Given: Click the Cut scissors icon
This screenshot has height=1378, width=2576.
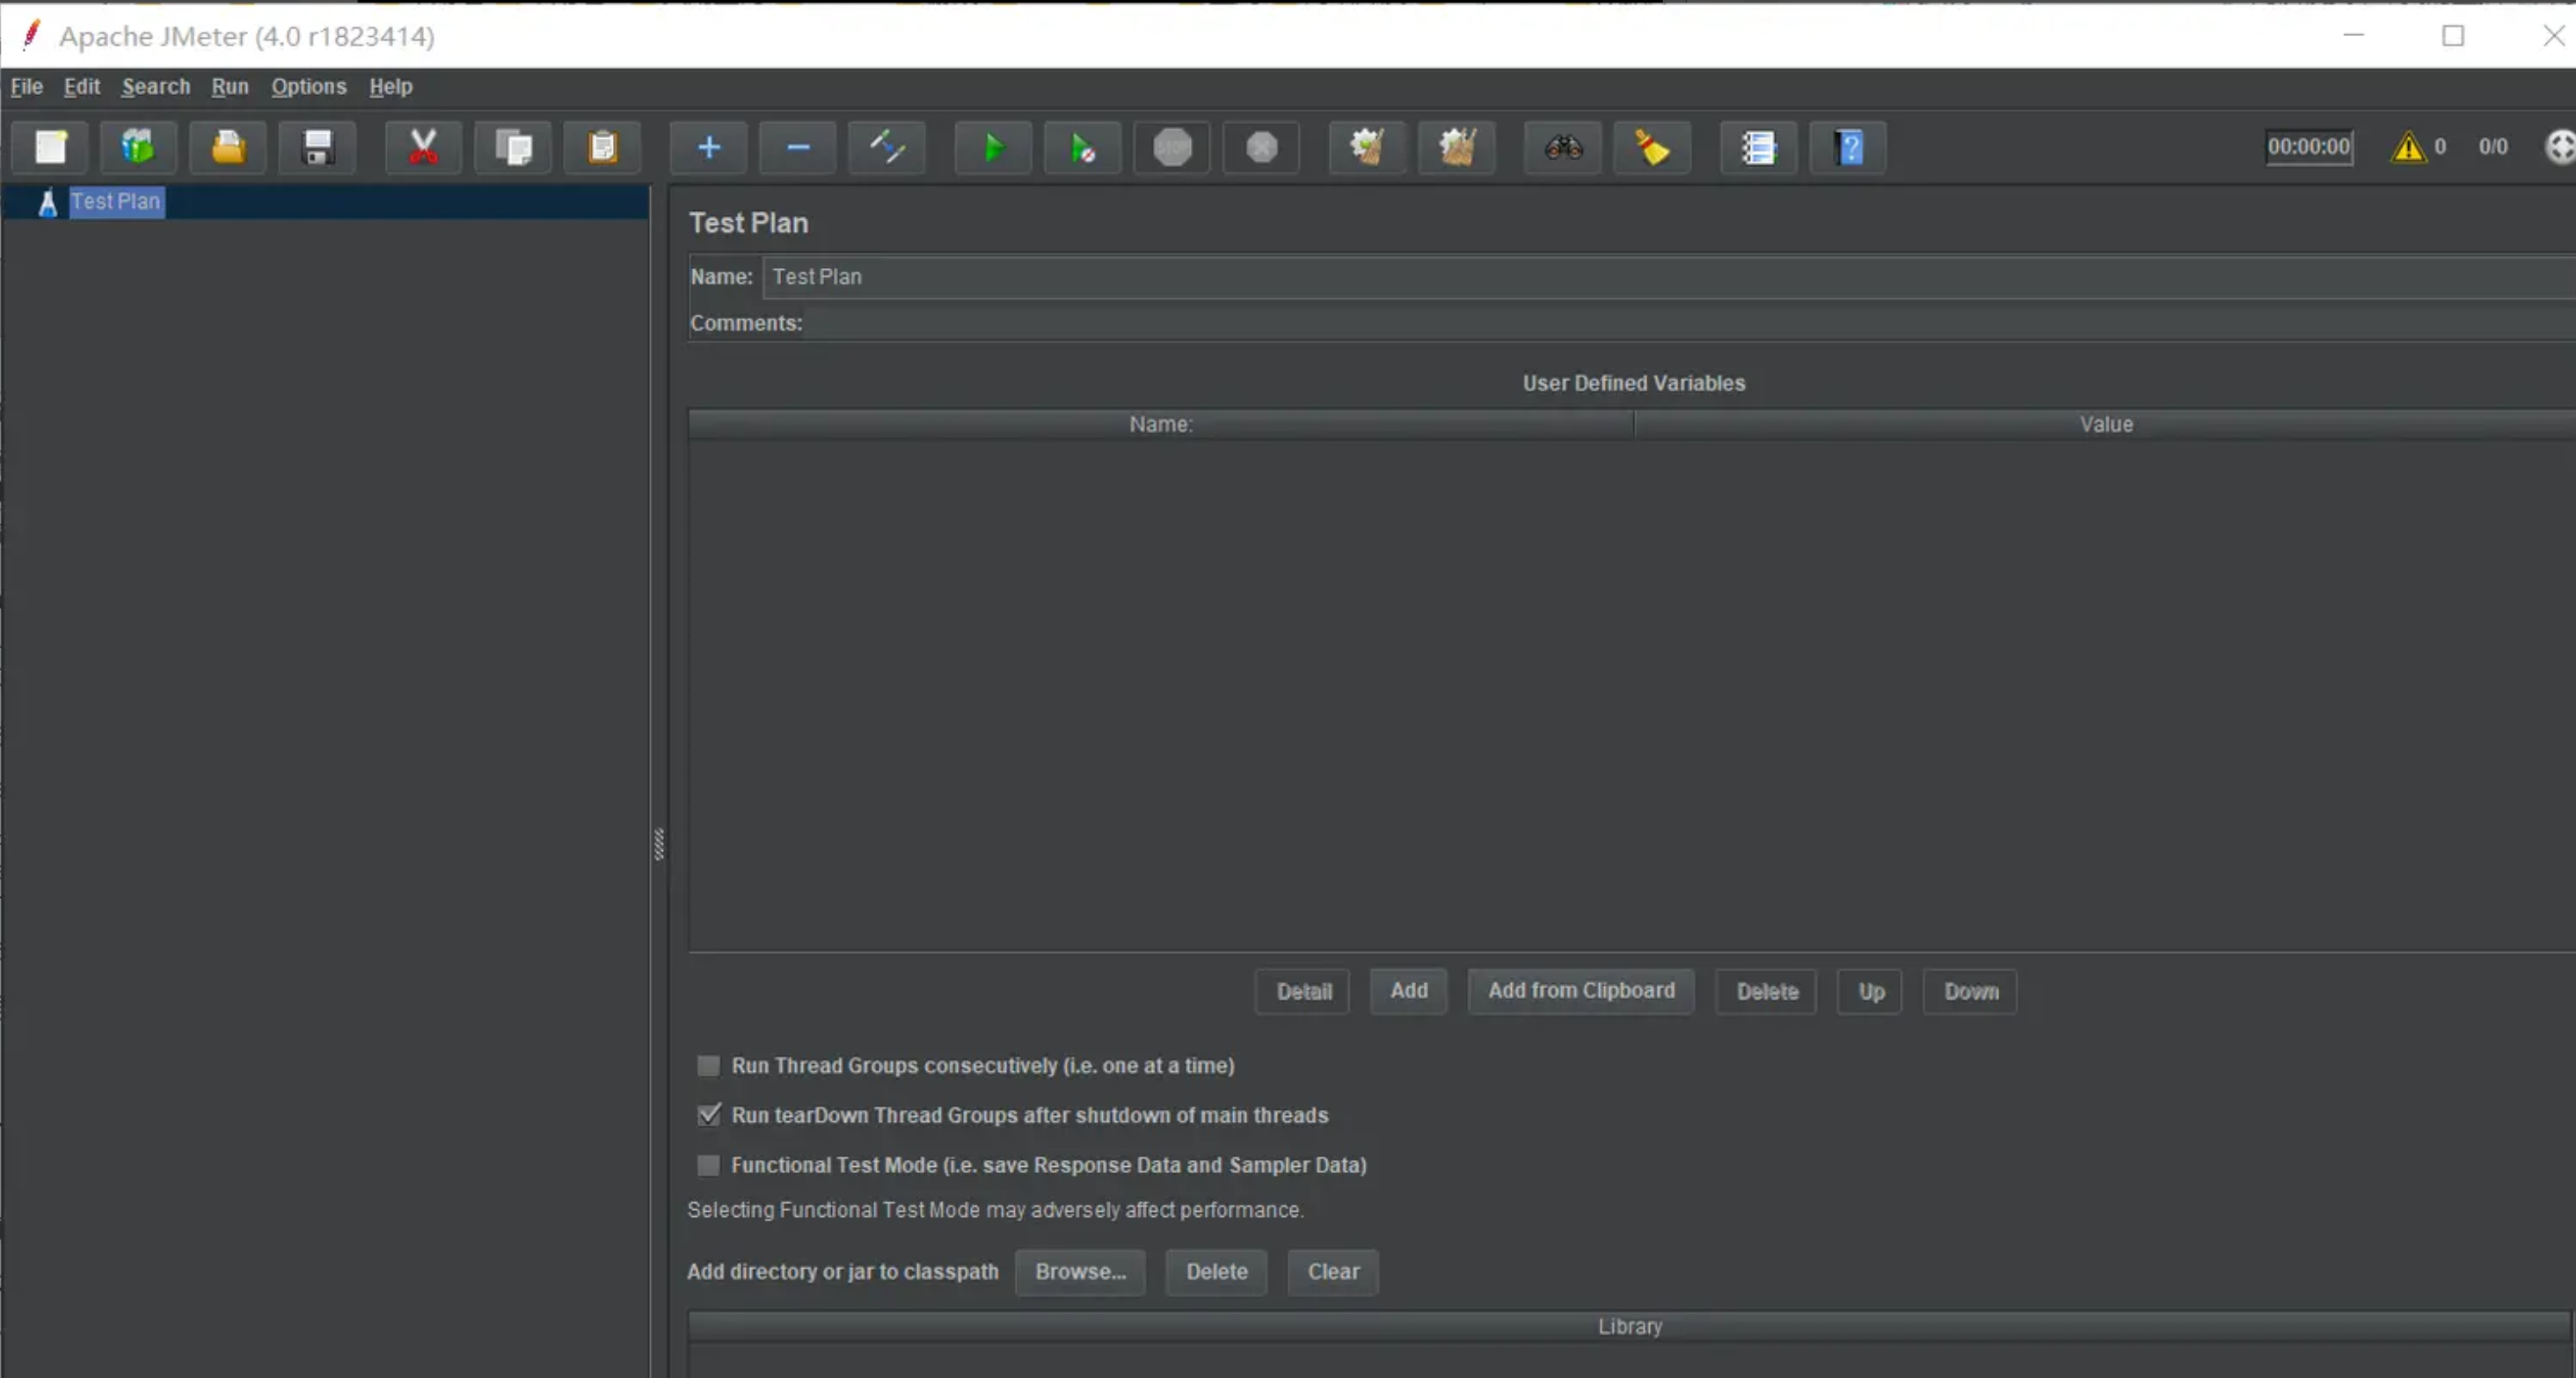Looking at the screenshot, I should tap(423, 148).
